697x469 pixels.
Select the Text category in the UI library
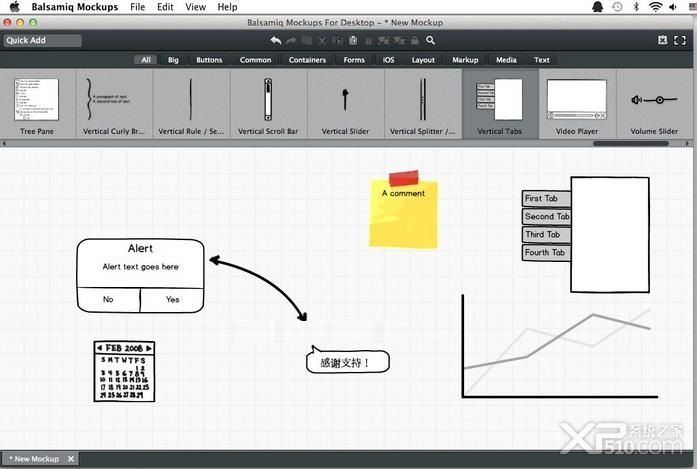(x=542, y=60)
